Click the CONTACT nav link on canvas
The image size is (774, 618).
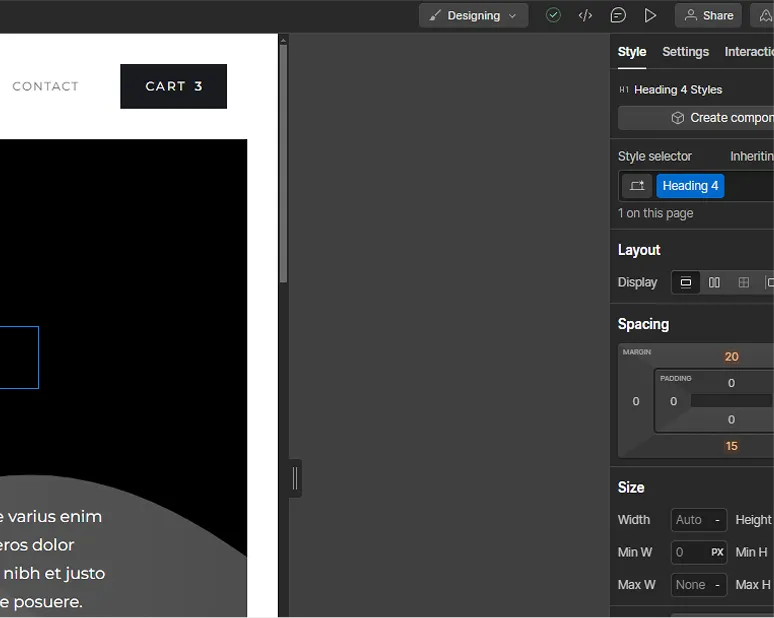click(45, 86)
